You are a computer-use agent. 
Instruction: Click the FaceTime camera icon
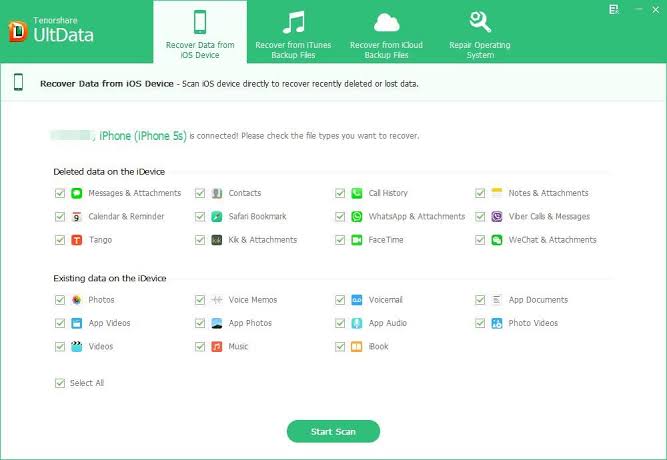(356, 240)
